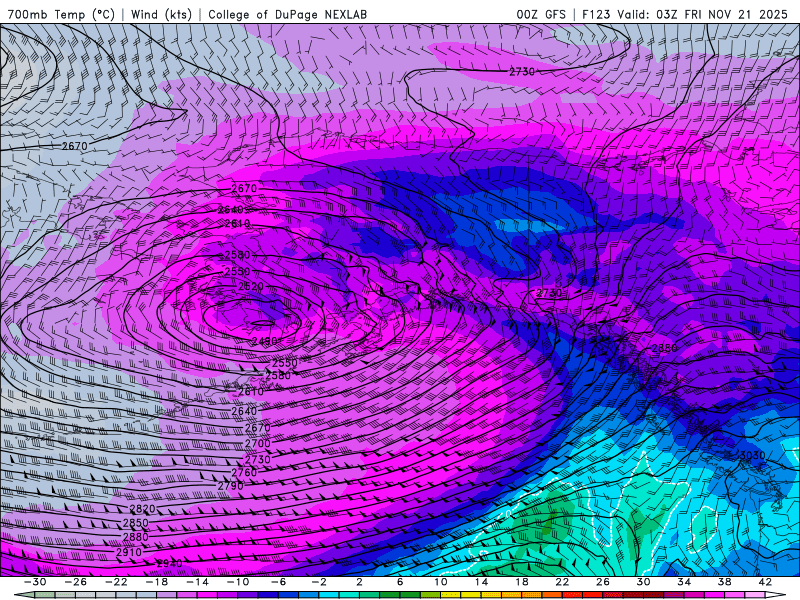Click the -2 color scale label
Viewport: 800px width, 600px height.
319,582
